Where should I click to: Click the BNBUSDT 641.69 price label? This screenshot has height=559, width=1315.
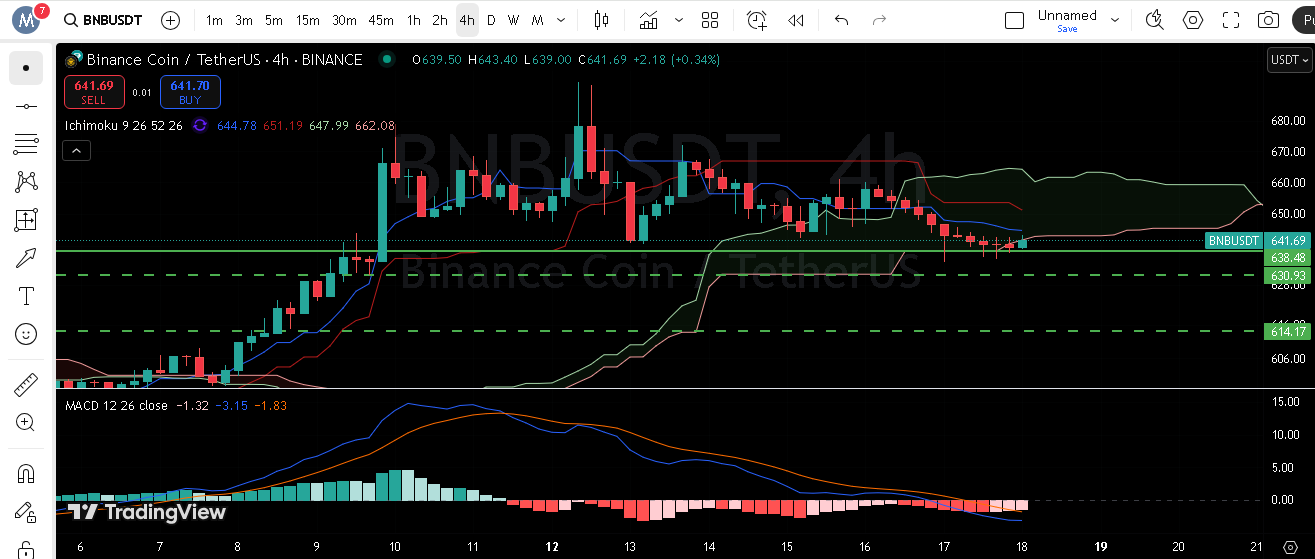[x=1258, y=241]
